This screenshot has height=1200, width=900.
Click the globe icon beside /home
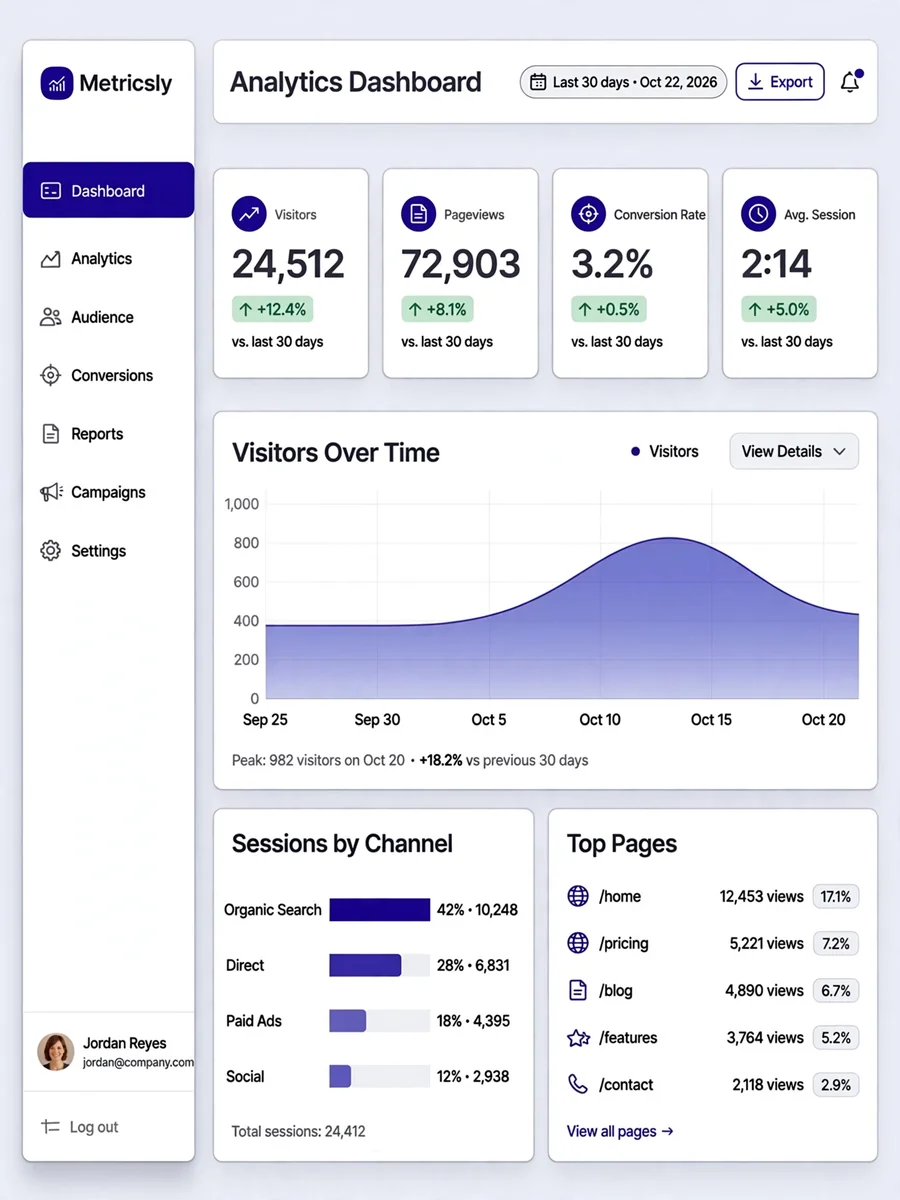click(x=578, y=896)
